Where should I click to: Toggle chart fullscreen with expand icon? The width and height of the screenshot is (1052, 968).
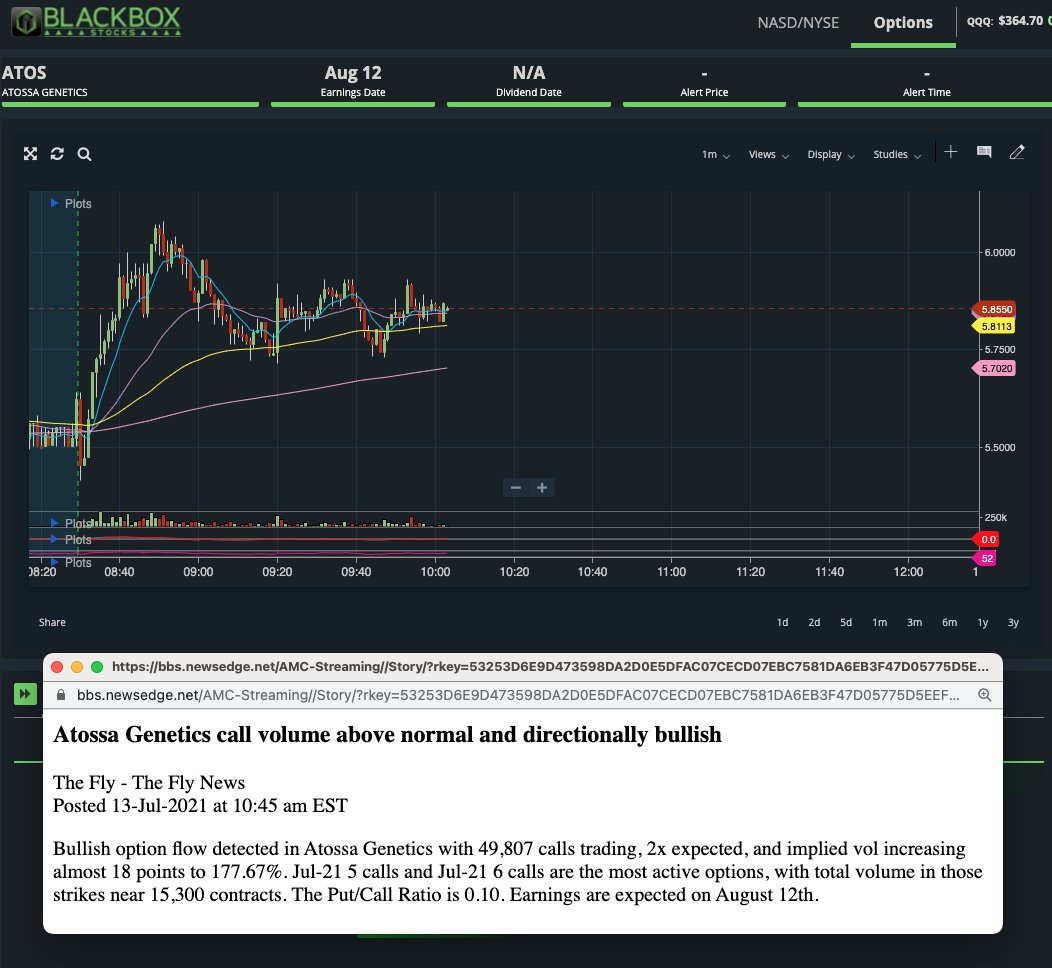[x=30, y=154]
